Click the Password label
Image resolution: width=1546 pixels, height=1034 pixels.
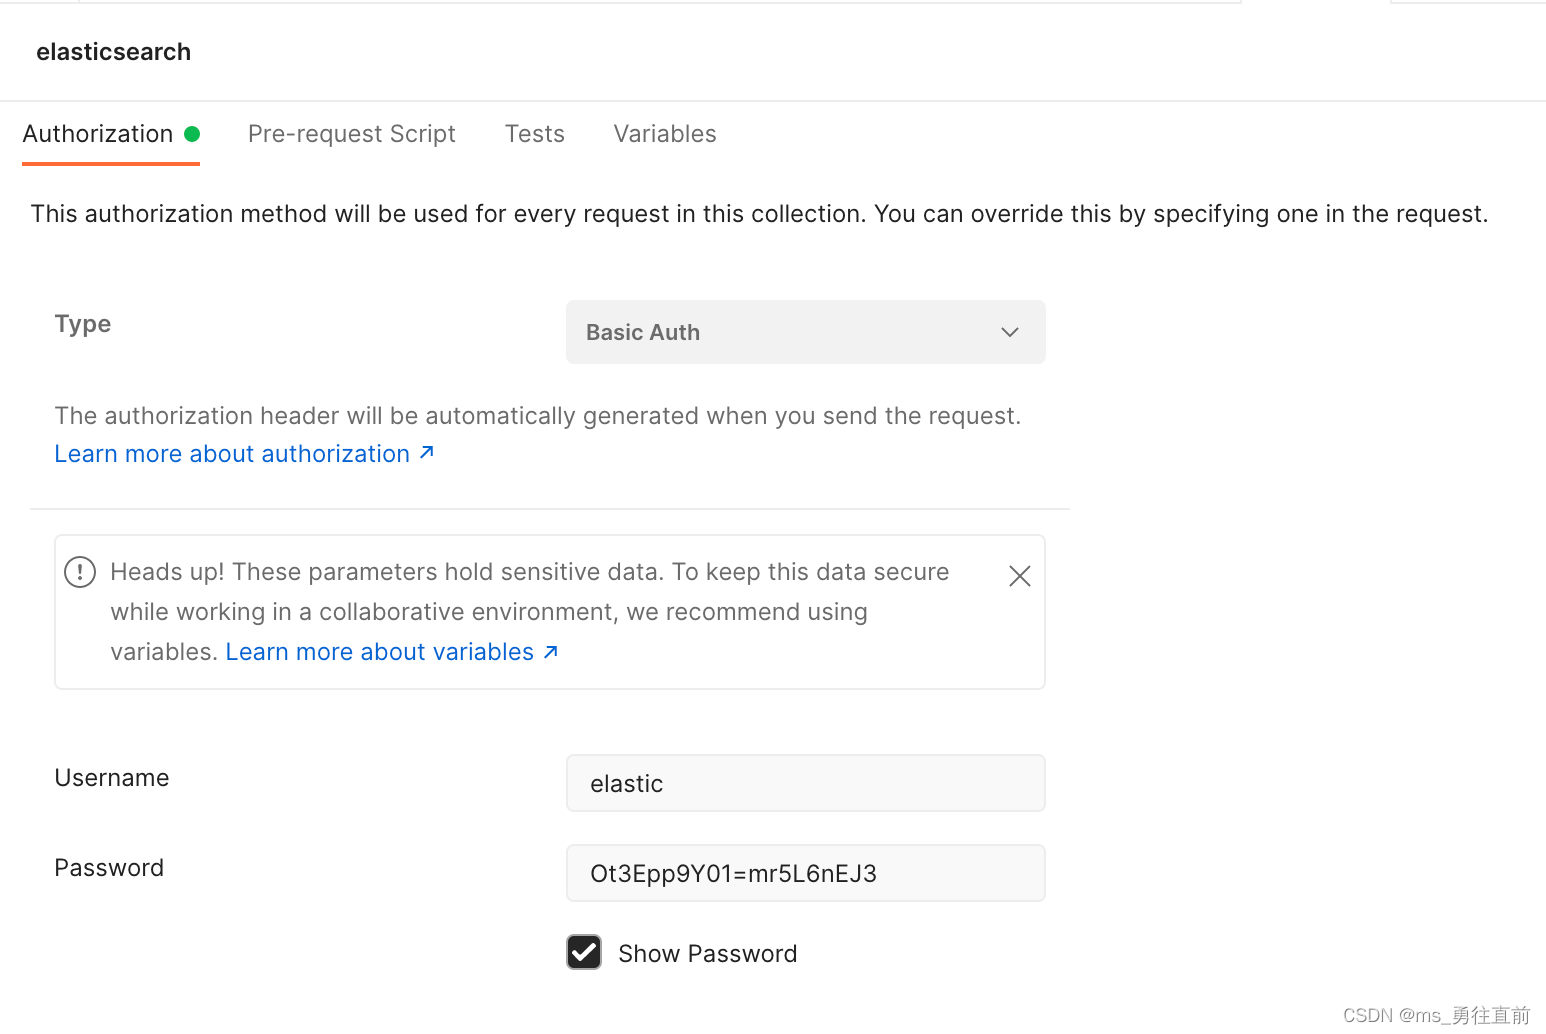pyautogui.click(x=109, y=868)
